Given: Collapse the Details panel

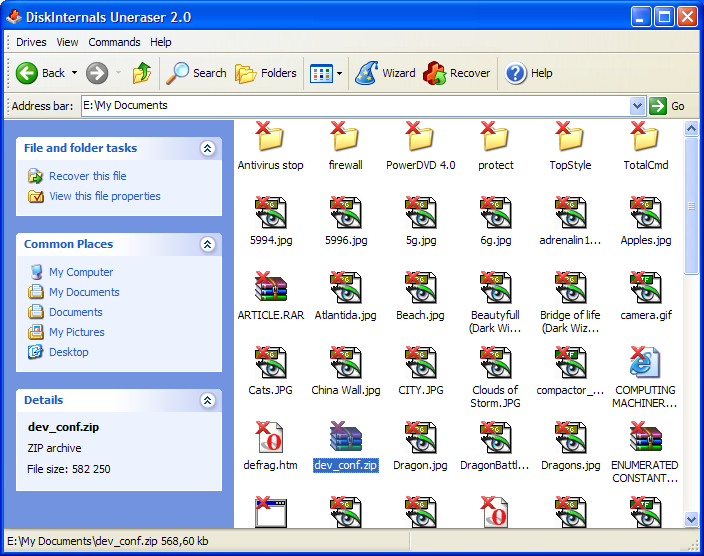Looking at the screenshot, I should coord(207,400).
